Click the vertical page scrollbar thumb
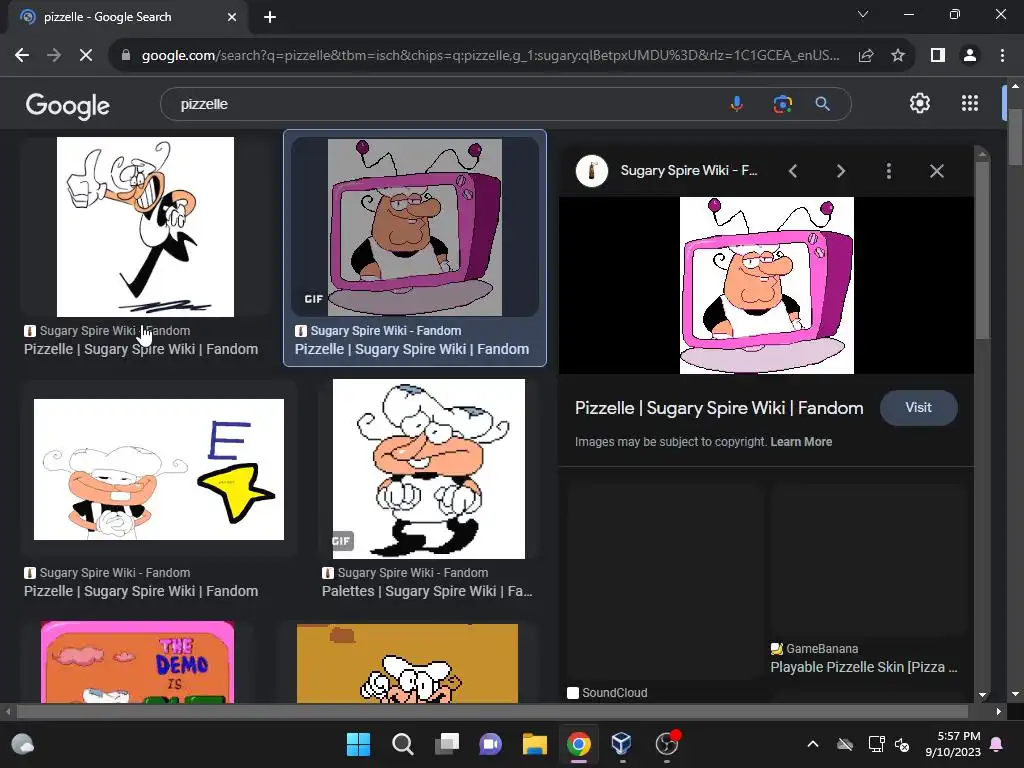Screen dimensions: 1024x768 point(1015,137)
